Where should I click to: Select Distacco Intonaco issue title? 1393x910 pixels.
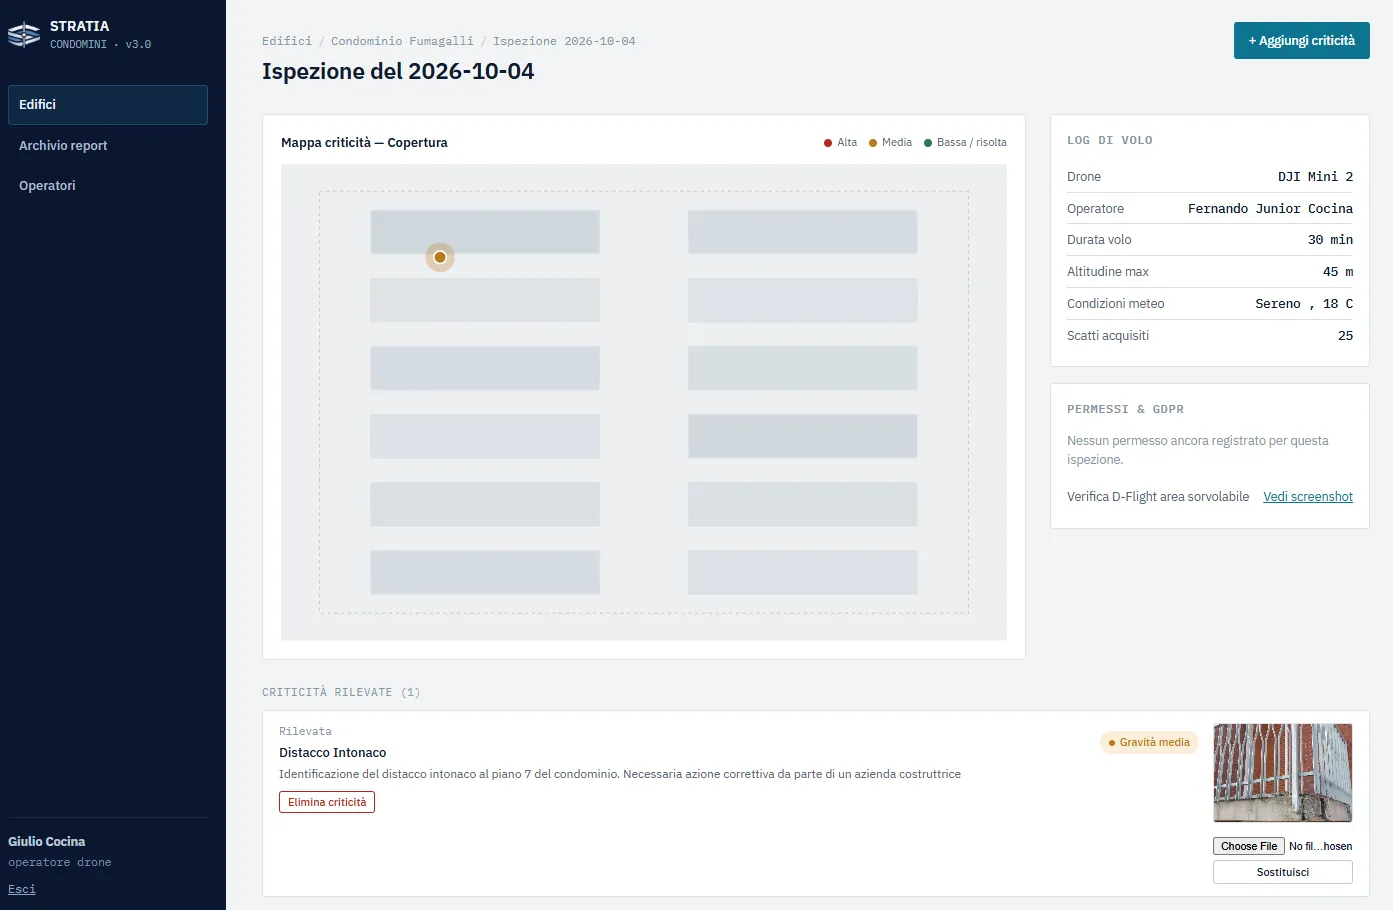tap(333, 753)
